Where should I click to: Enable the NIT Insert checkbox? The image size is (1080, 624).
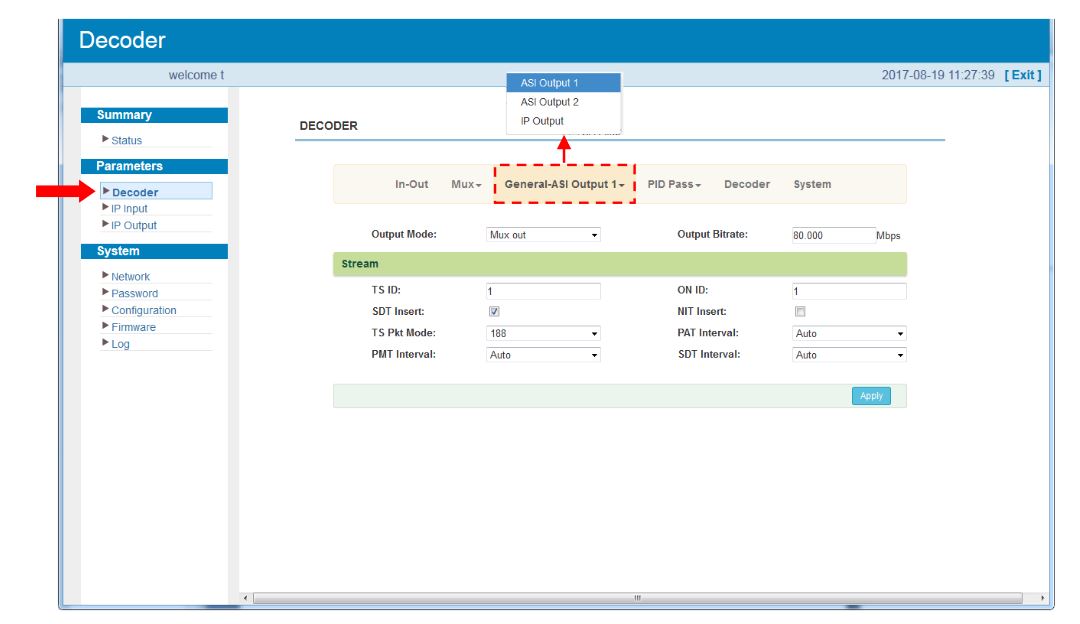(800, 312)
